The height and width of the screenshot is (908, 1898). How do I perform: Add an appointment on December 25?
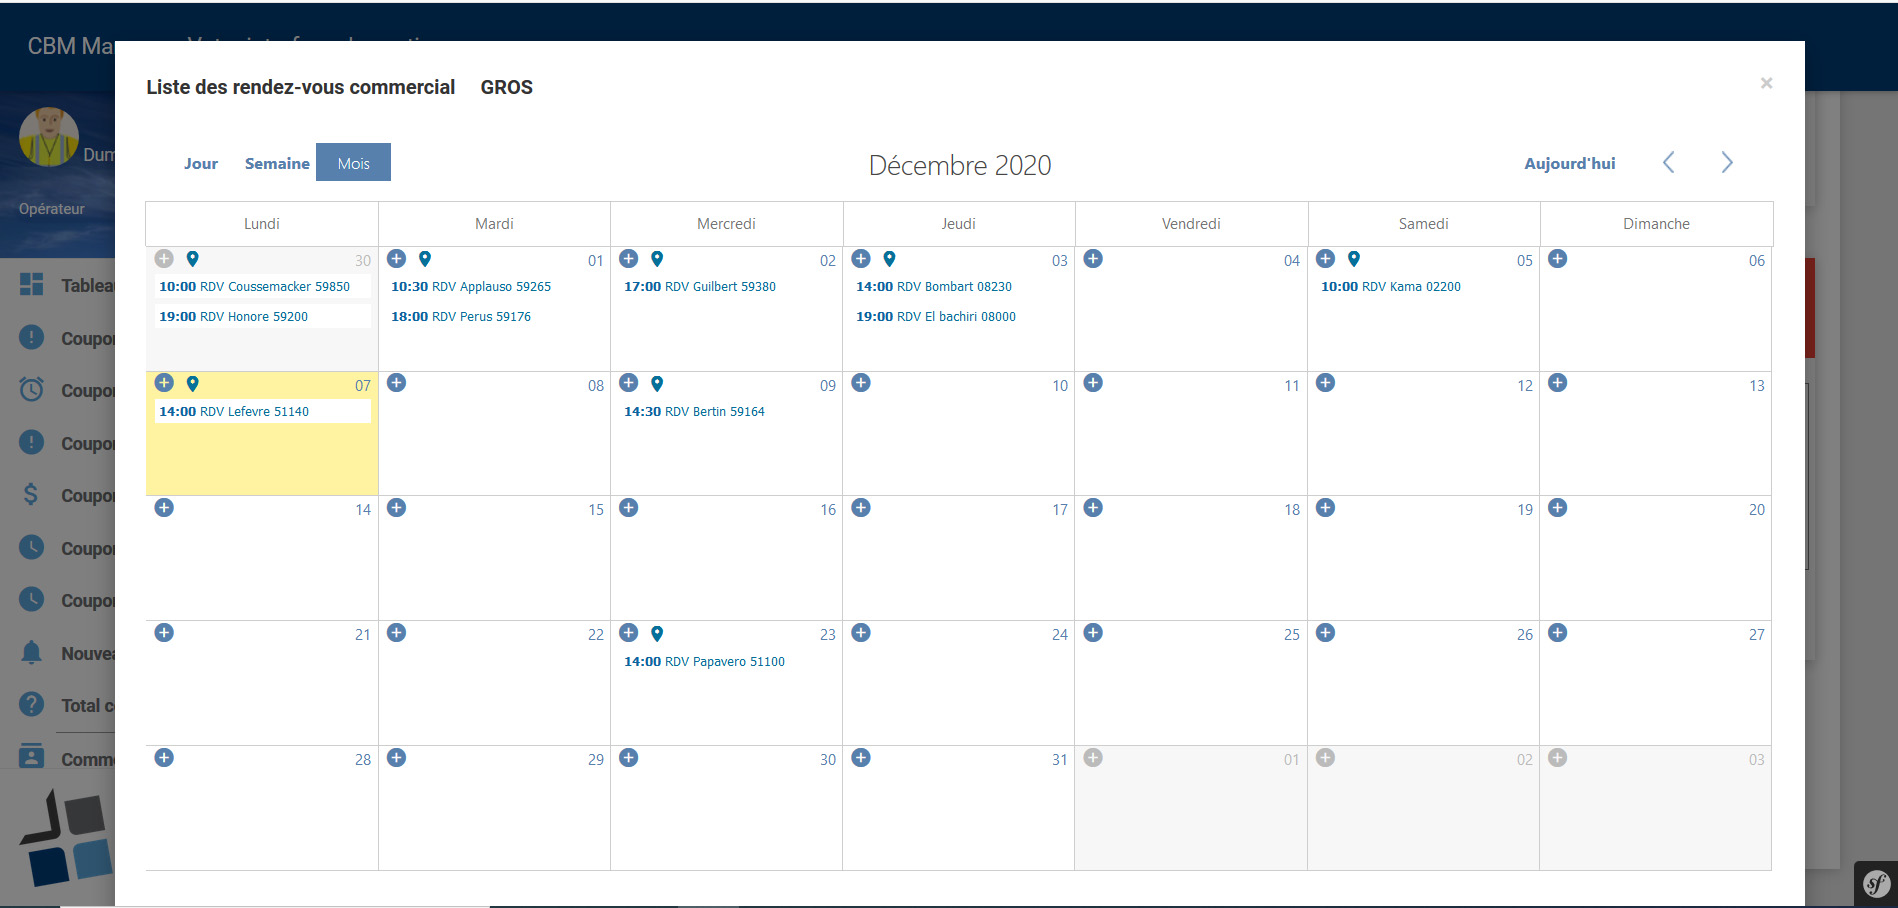[1093, 633]
